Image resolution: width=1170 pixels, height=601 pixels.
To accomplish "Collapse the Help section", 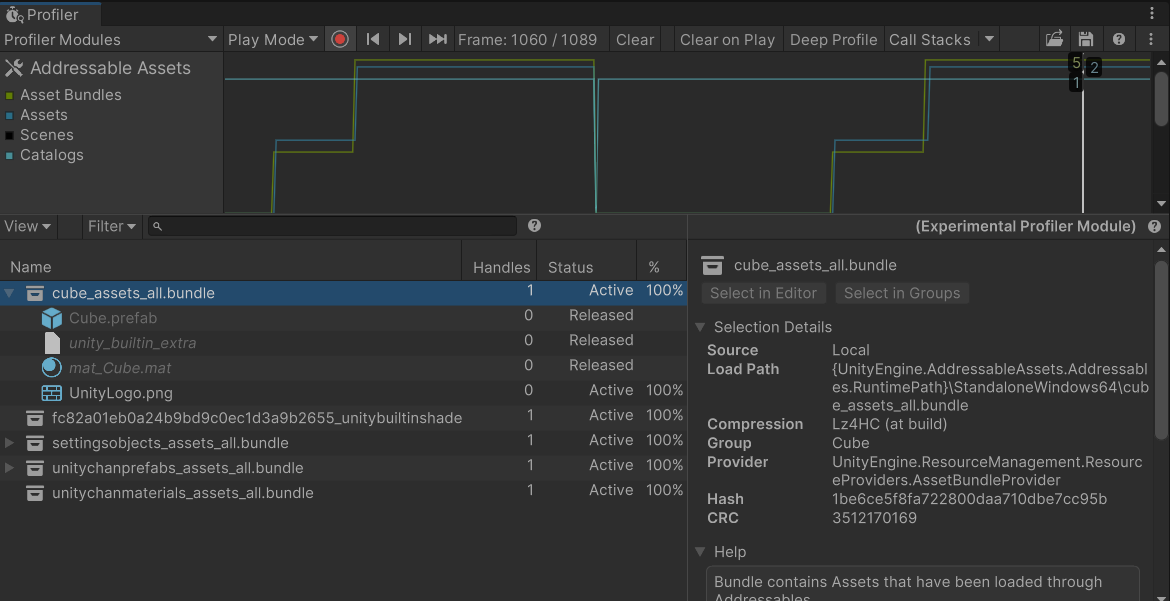I will tap(700, 552).
